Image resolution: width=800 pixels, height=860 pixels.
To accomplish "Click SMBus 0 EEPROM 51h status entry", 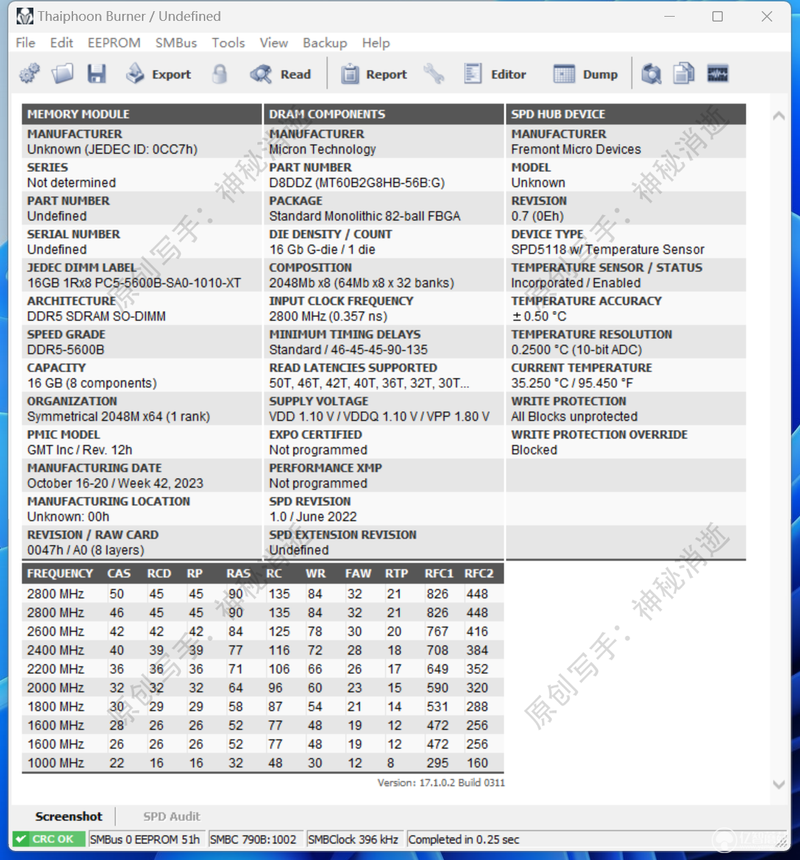I will (x=145, y=839).
